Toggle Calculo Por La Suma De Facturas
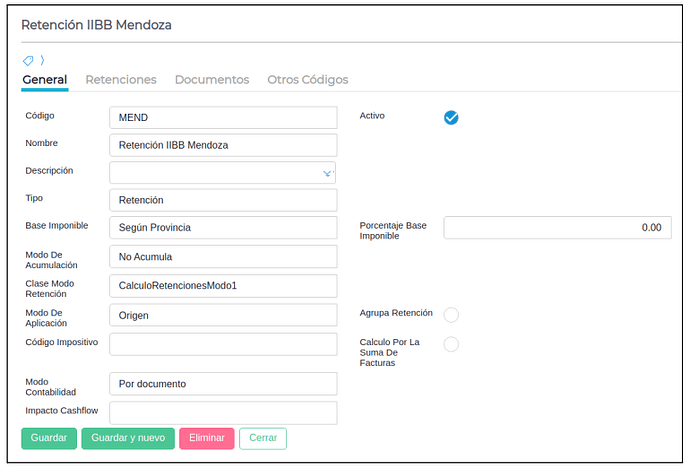This screenshot has height=469, width=690. pos(451,344)
